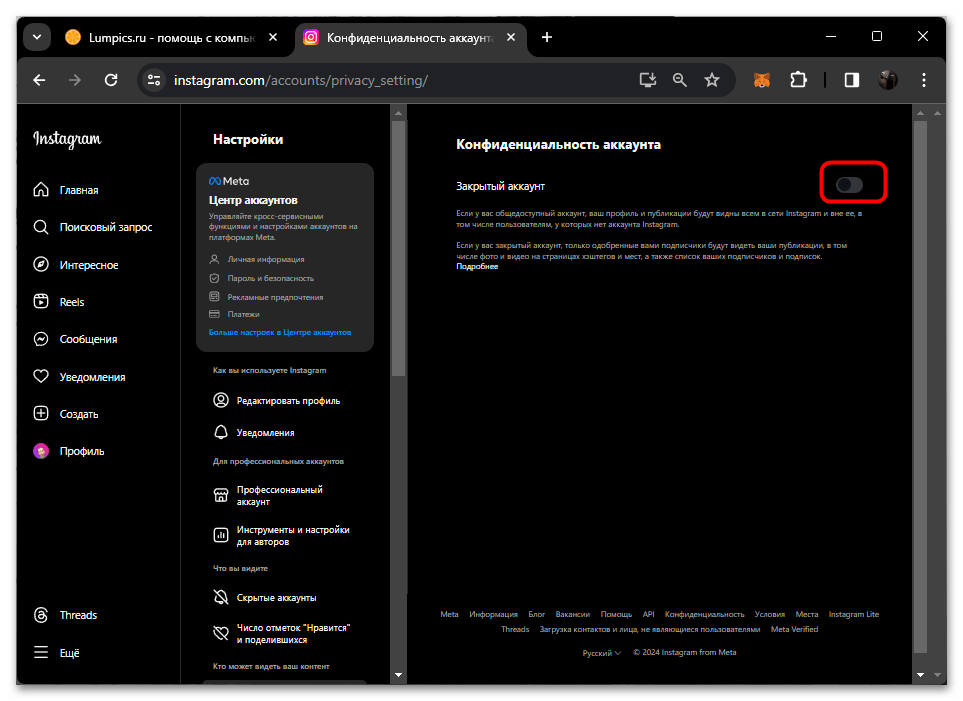Click the Instagram logo

coord(67,139)
